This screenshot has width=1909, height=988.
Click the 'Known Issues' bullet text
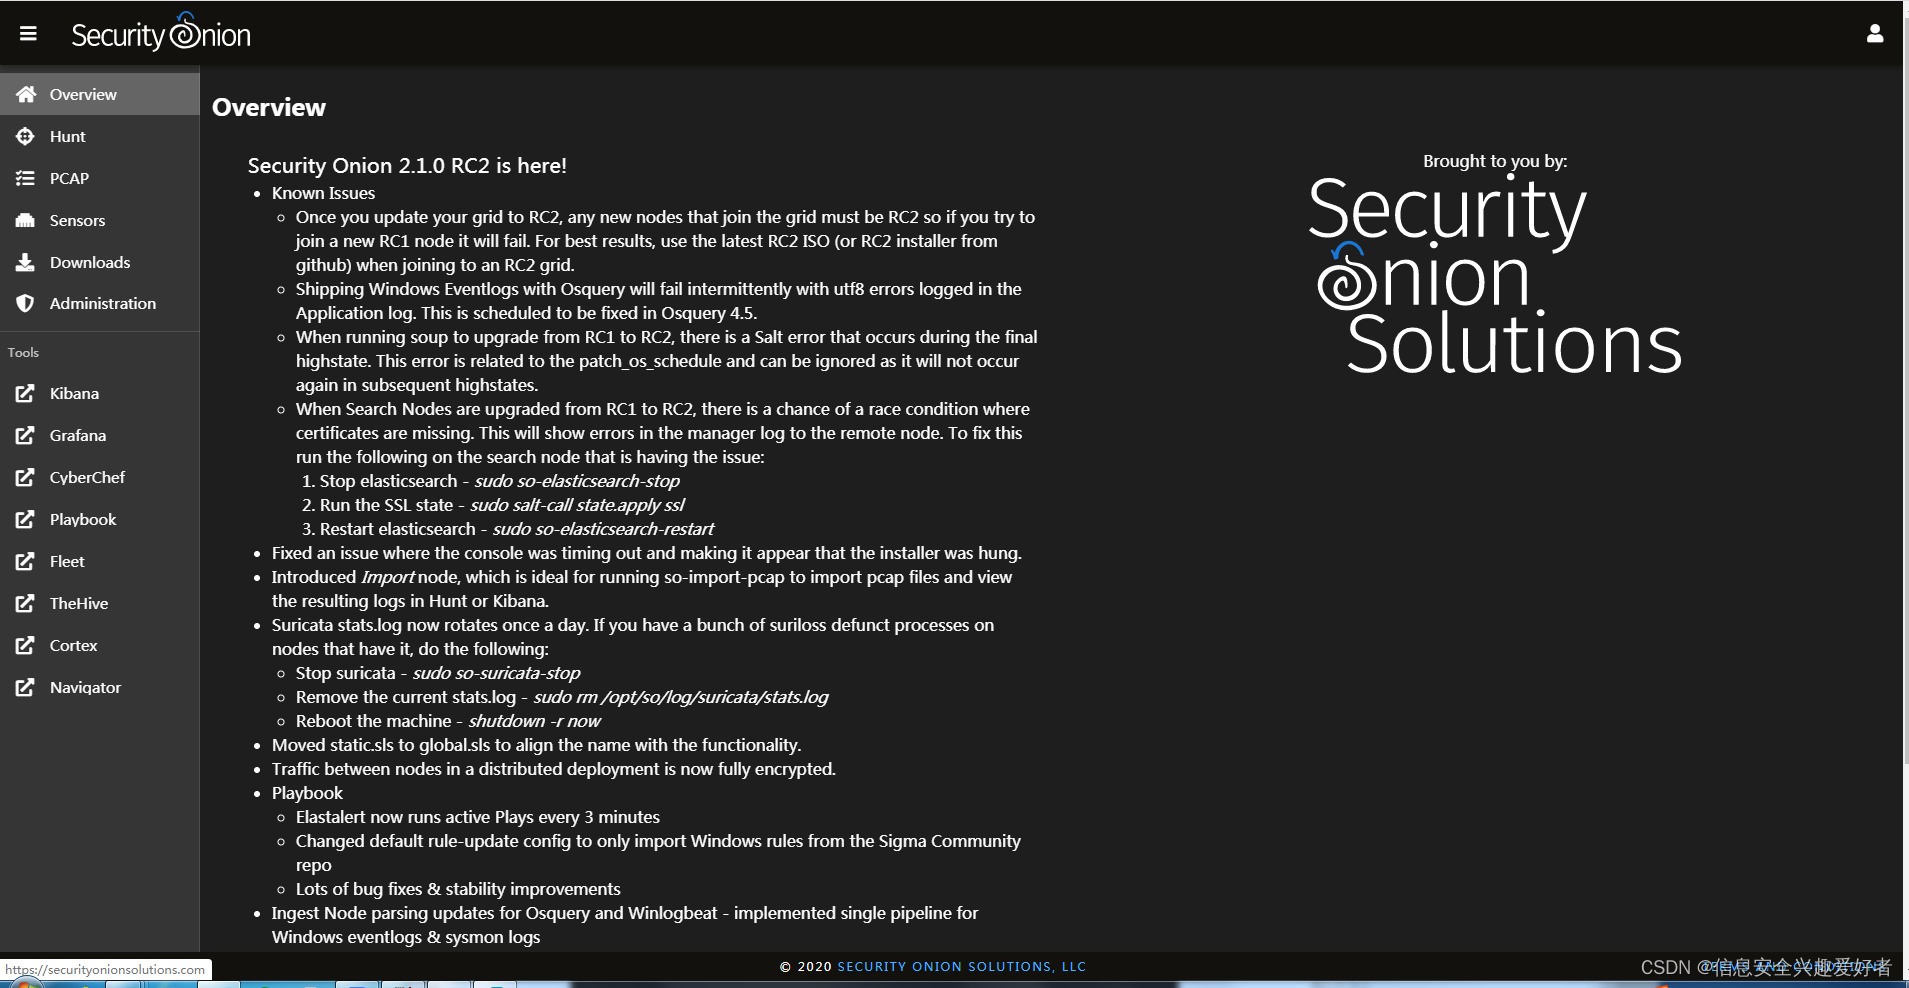(x=323, y=193)
